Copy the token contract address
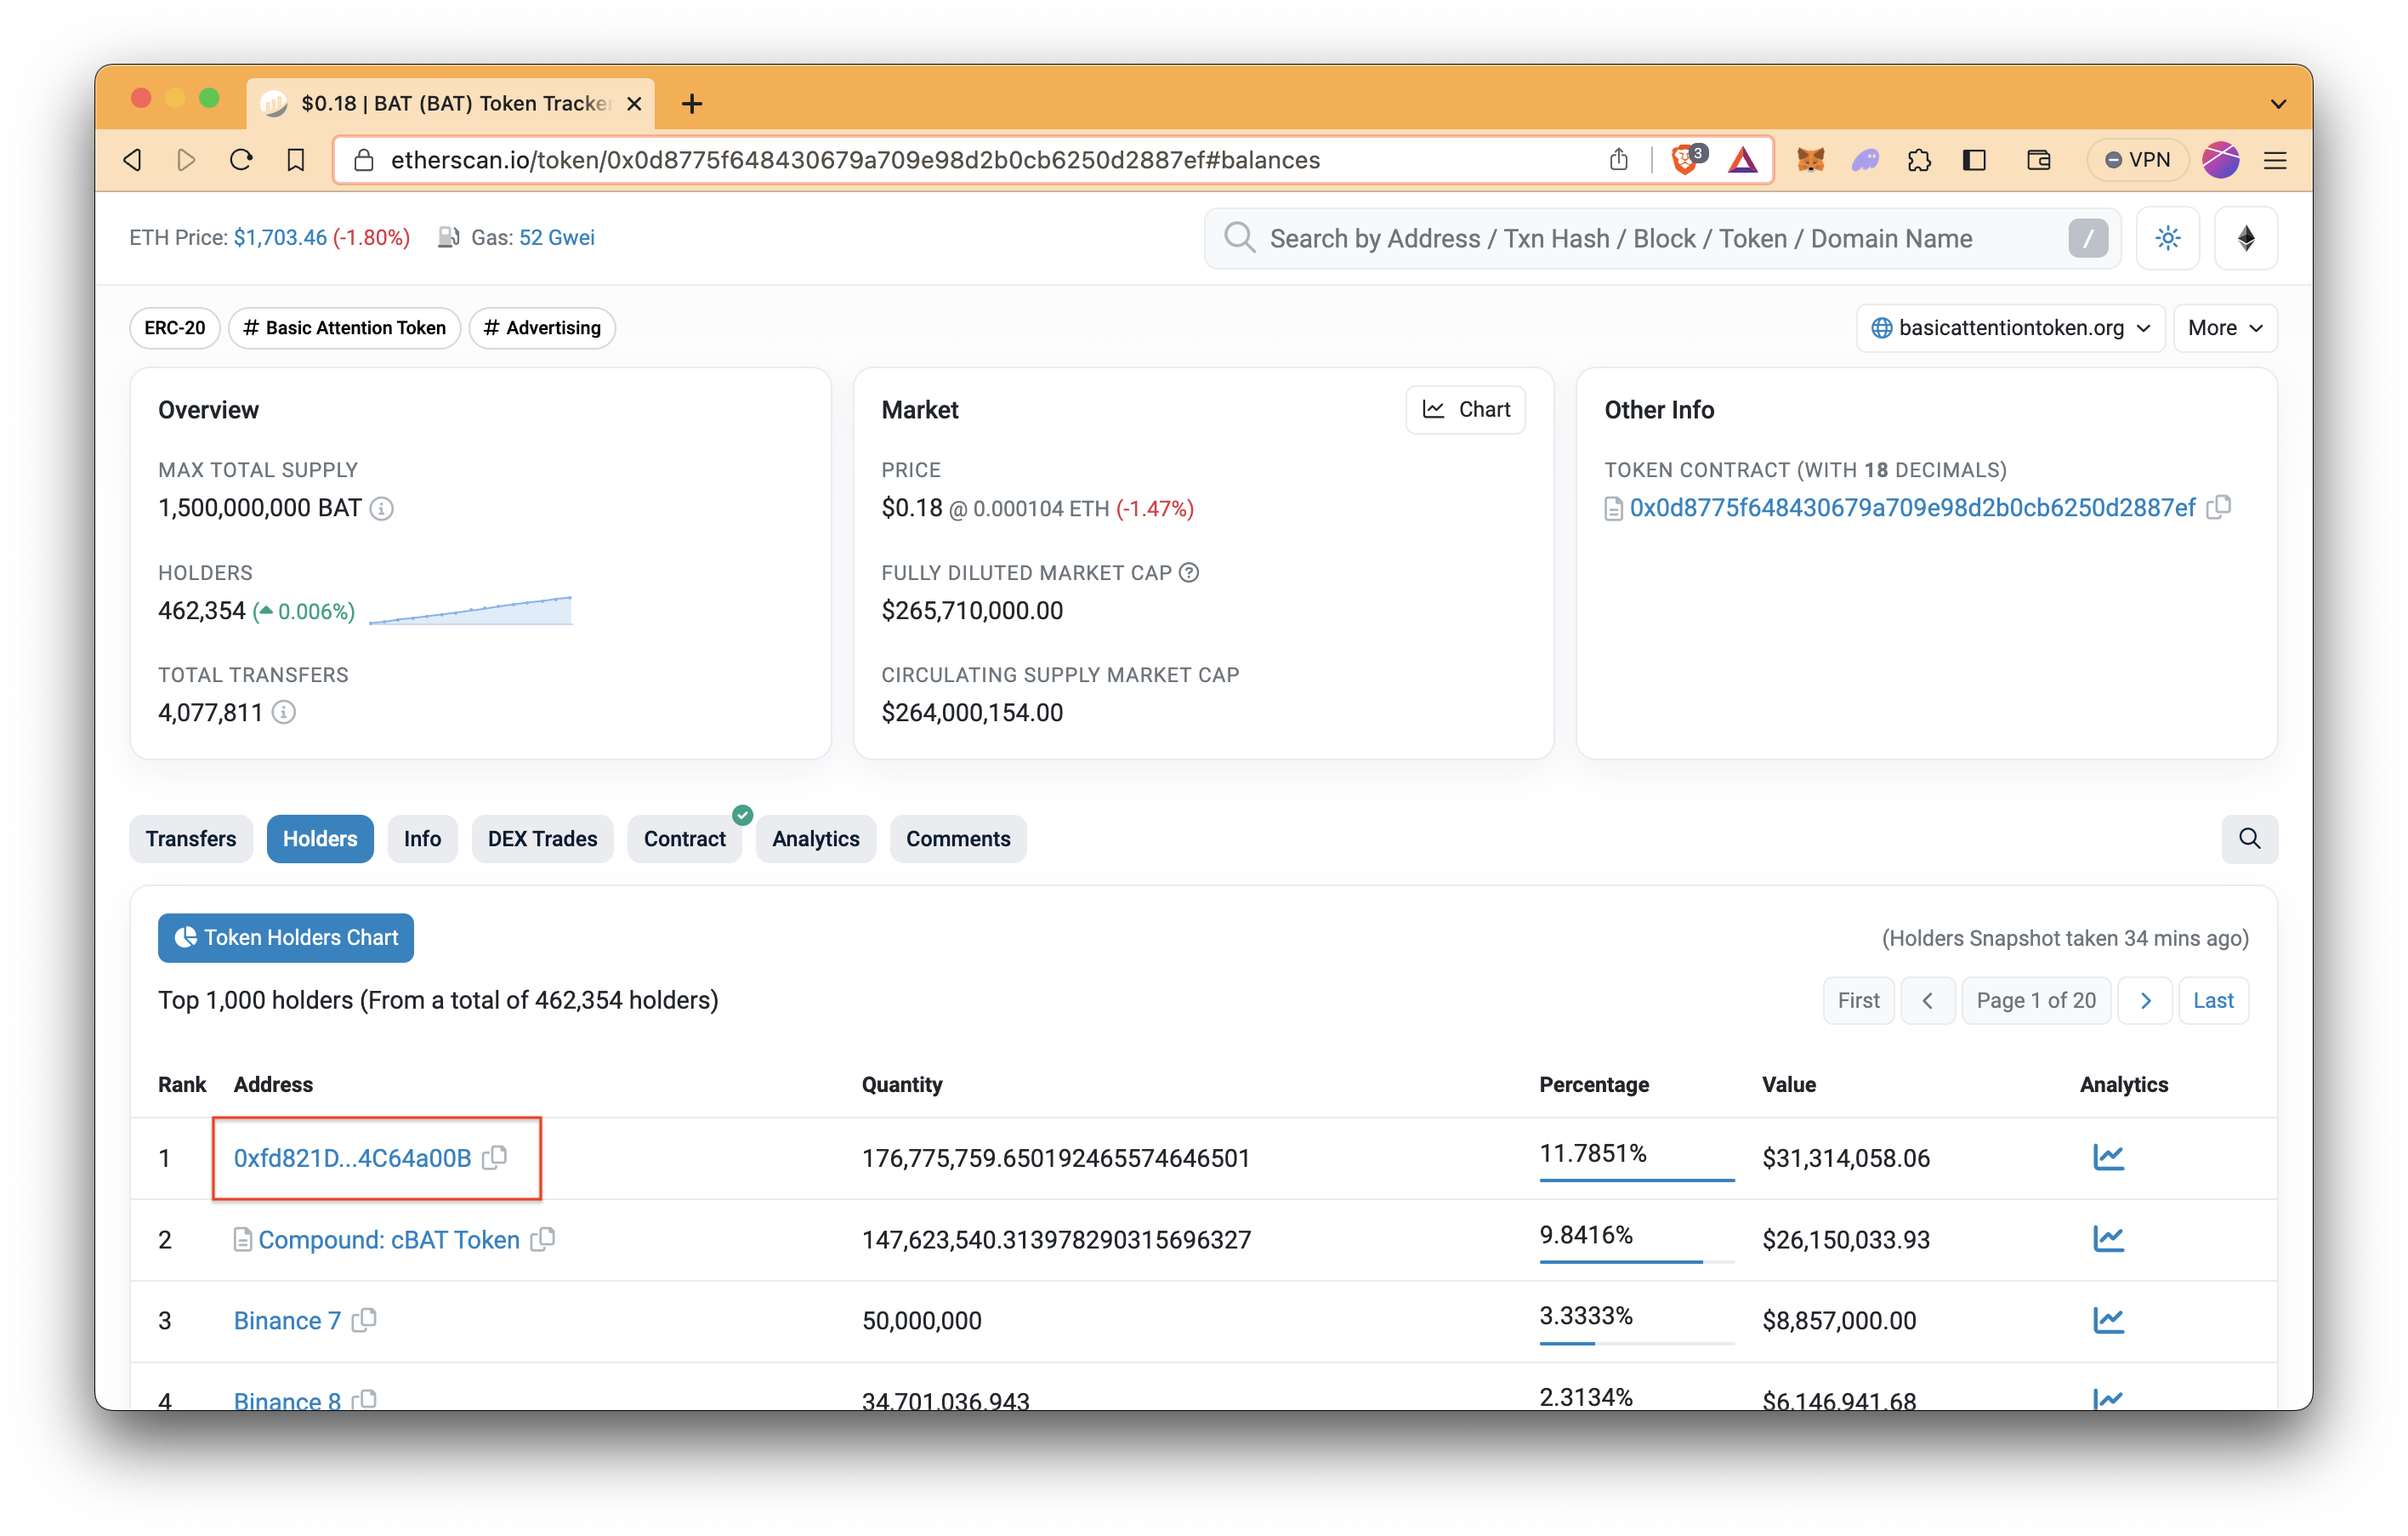Viewport: 2408px width, 1536px height. 2218,507
